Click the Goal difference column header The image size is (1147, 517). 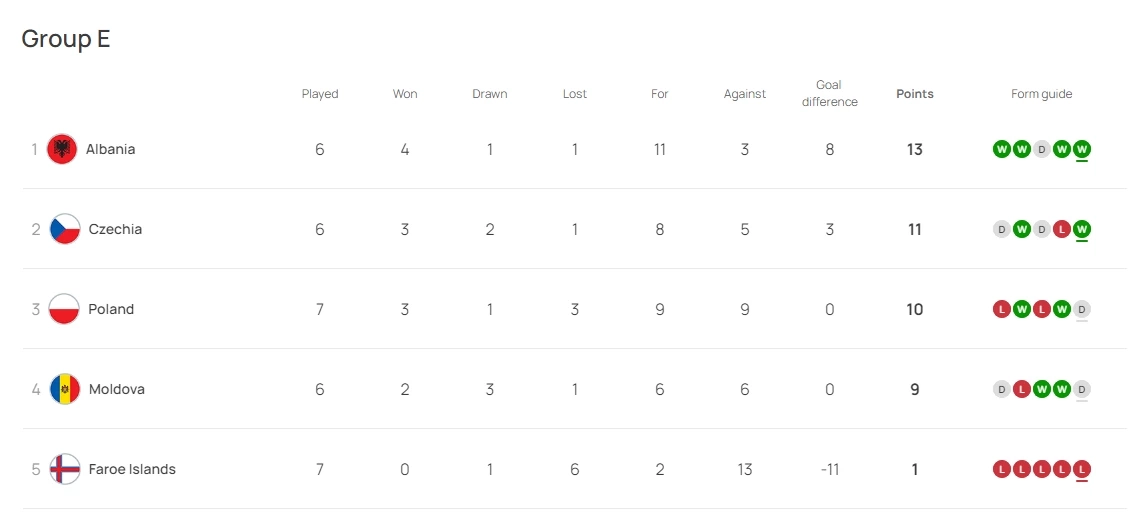click(x=829, y=94)
